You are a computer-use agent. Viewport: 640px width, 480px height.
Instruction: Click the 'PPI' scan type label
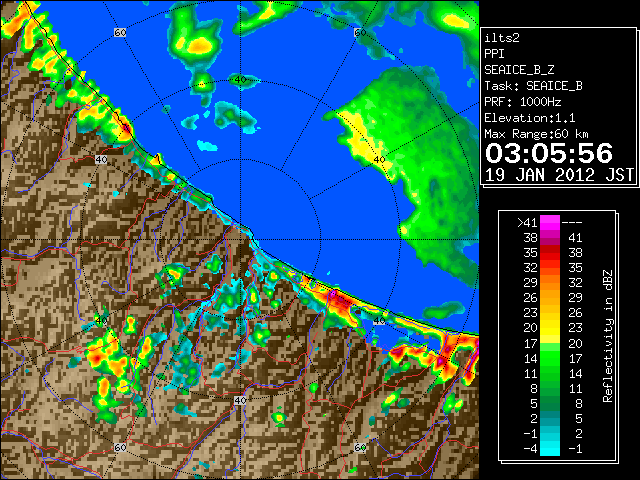[x=494, y=54]
